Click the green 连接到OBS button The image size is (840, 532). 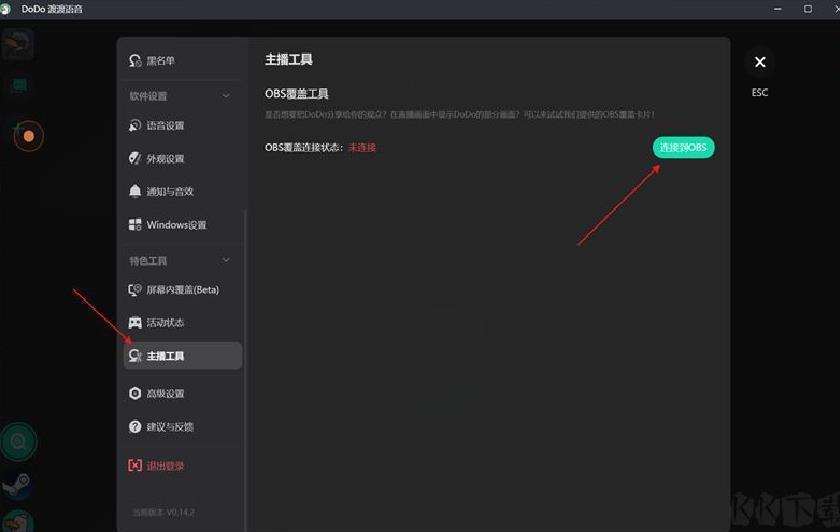click(683, 147)
